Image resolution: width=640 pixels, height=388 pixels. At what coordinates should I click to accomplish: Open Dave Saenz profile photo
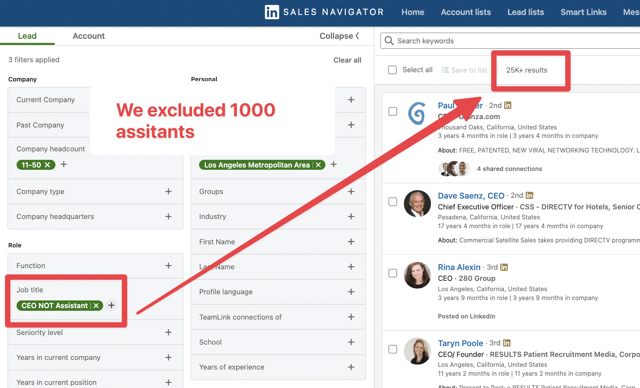(417, 204)
